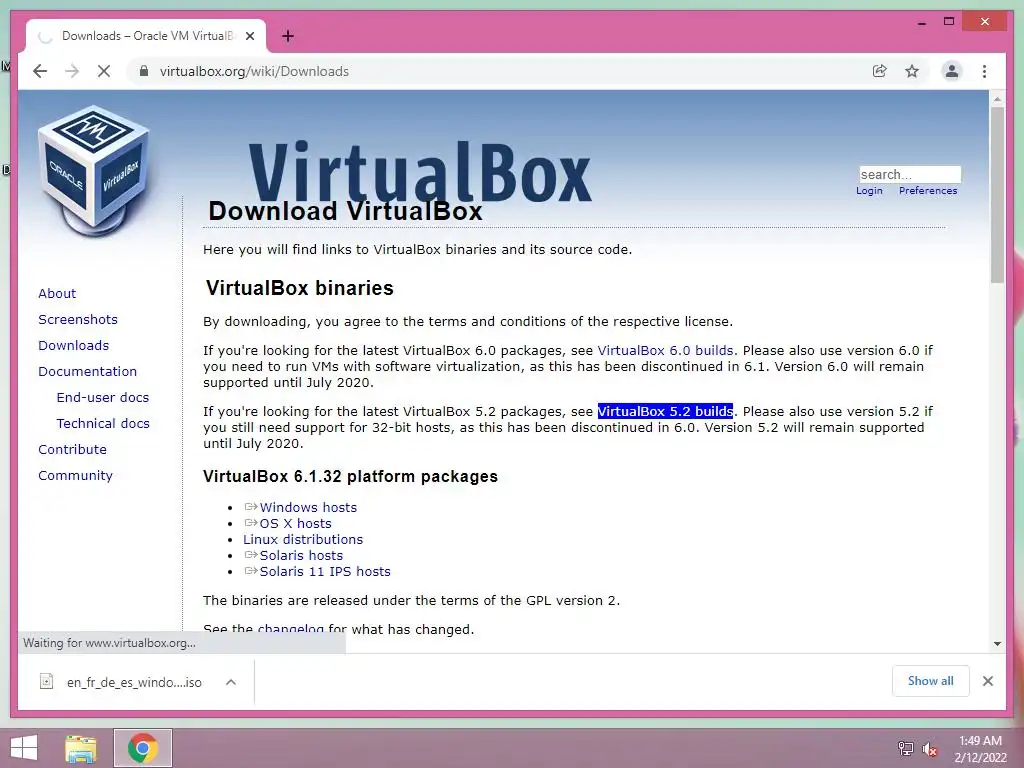Open End-user docs link
The width and height of the screenshot is (1024, 768).
(x=103, y=398)
